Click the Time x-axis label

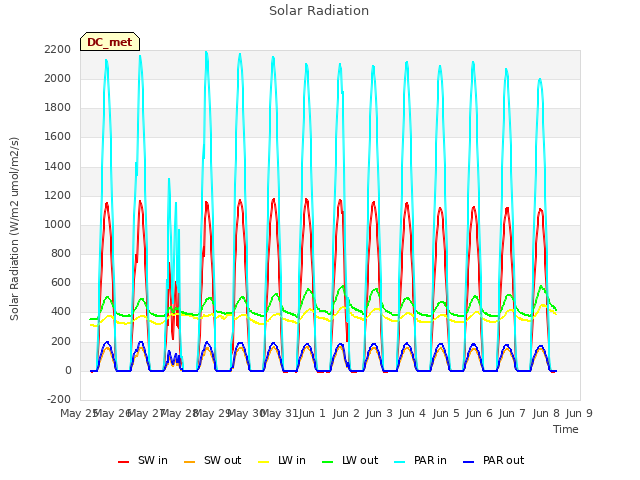coord(566,429)
